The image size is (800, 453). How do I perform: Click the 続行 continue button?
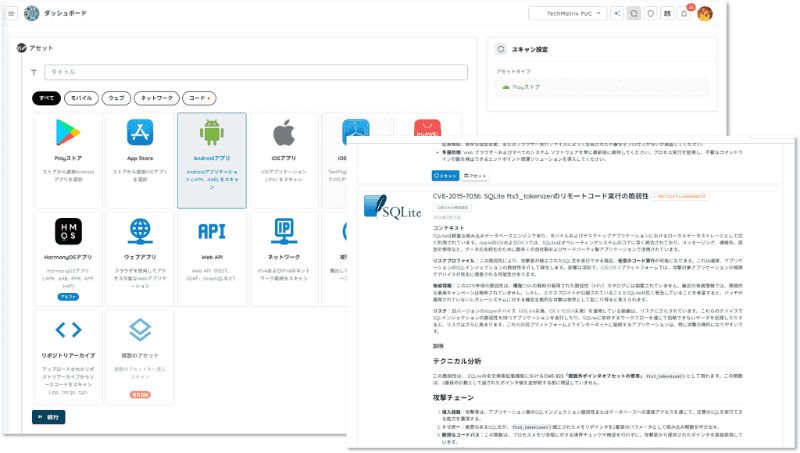point(48,417)
